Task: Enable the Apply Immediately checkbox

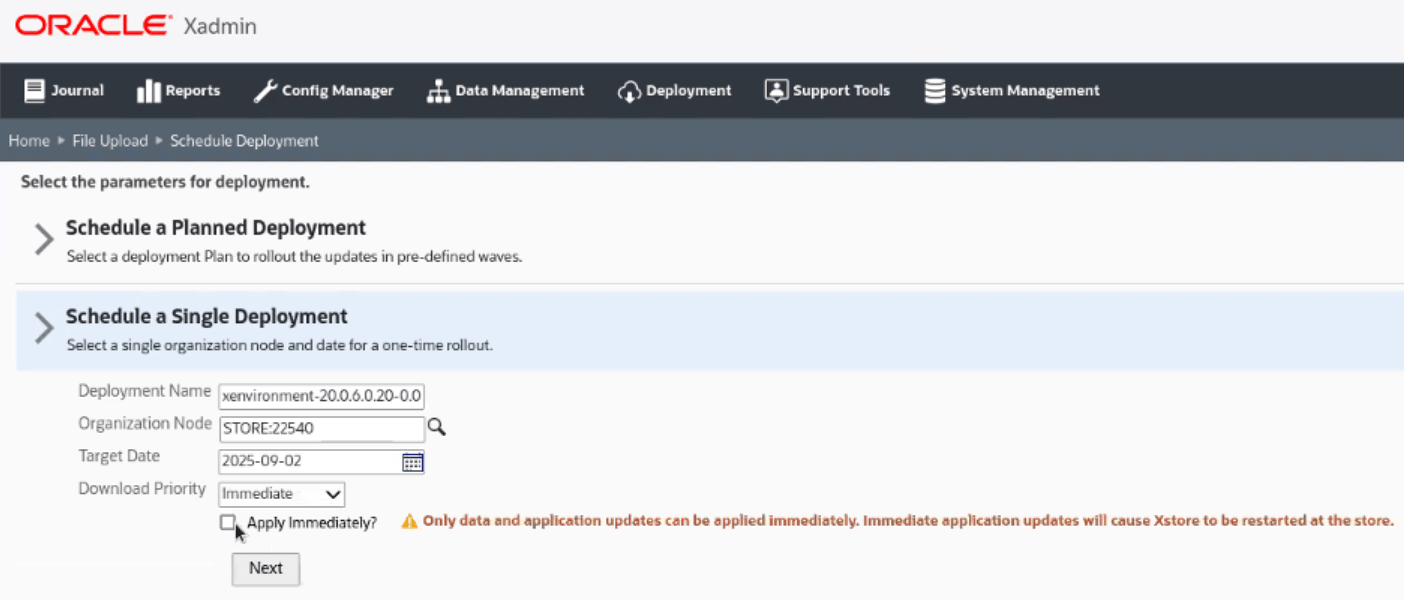Action: tap(228, 522)
